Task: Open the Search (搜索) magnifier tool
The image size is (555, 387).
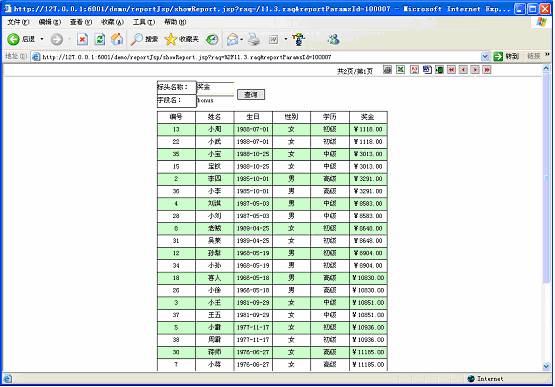Action: 144,39
